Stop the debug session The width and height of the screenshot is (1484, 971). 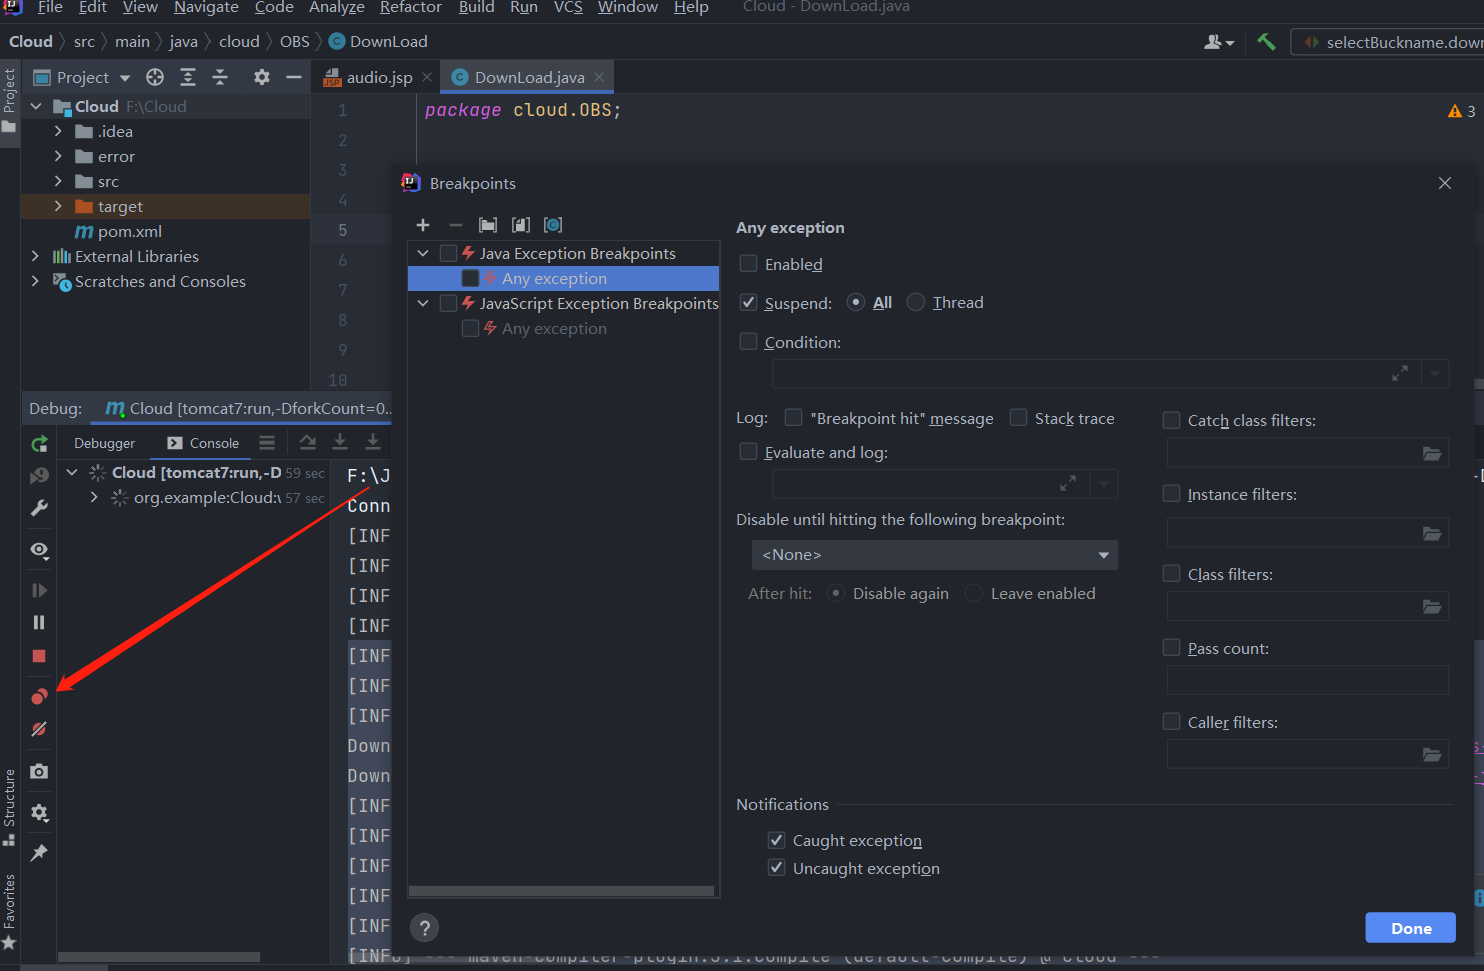pyautogui.click(x=39, y=656)
